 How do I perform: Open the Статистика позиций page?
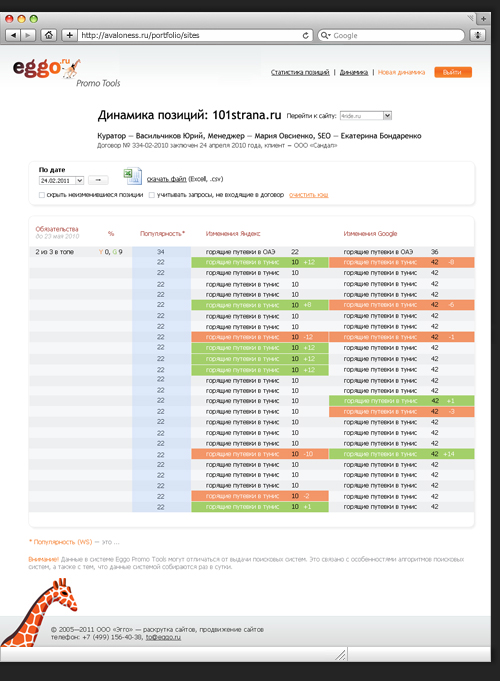click(300, 72)
